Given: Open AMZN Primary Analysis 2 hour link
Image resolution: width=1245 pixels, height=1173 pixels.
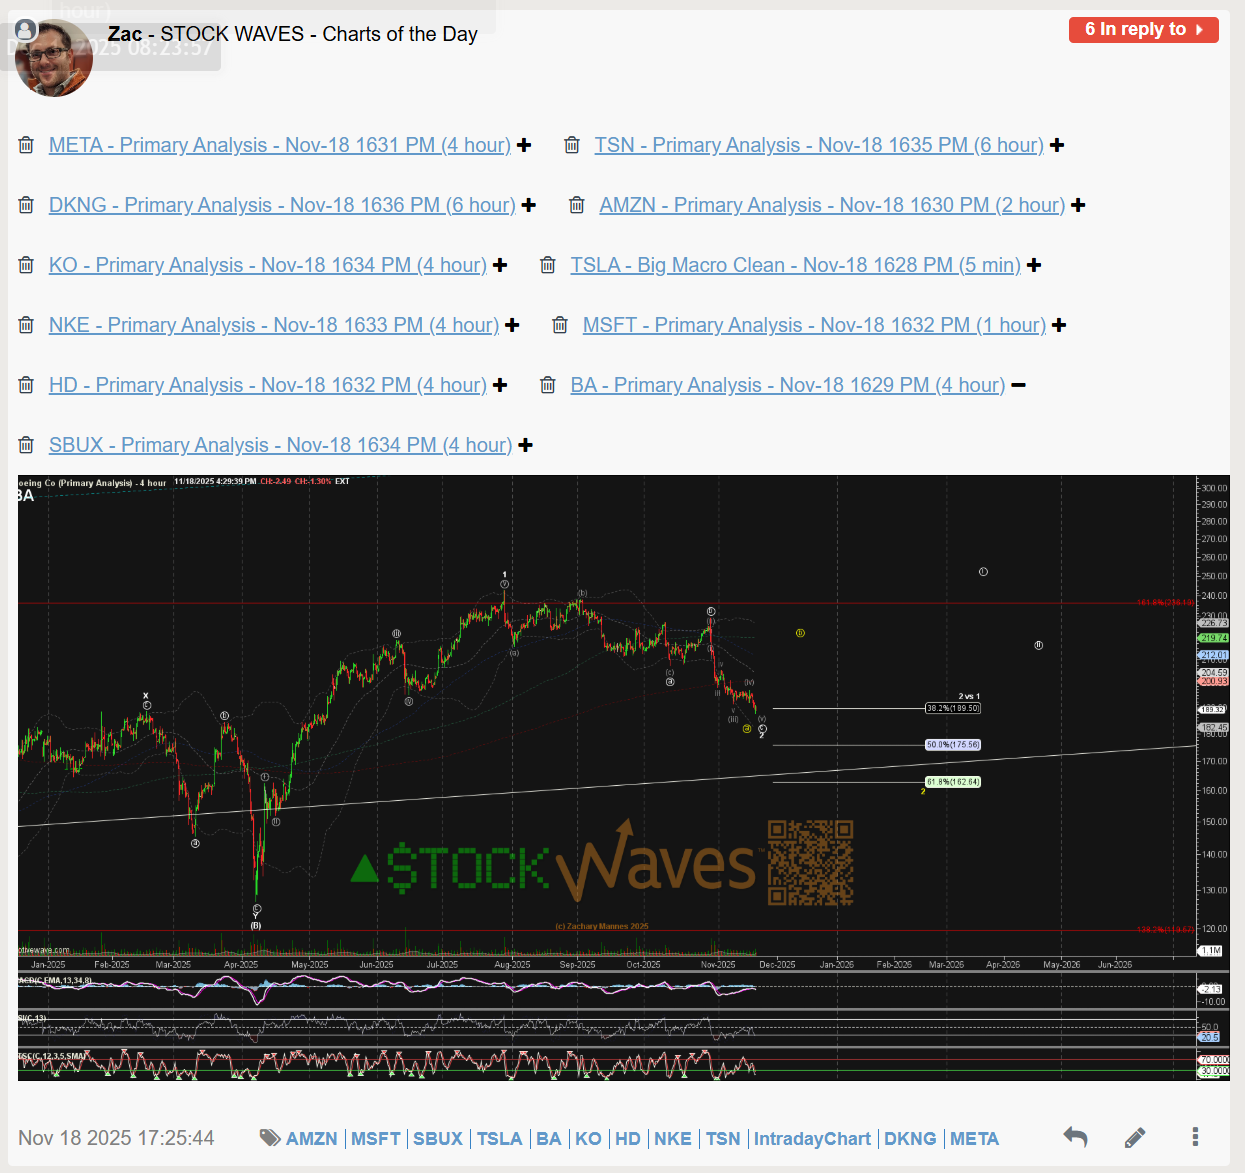Looking at the screenshot, I should click(832, 205).
